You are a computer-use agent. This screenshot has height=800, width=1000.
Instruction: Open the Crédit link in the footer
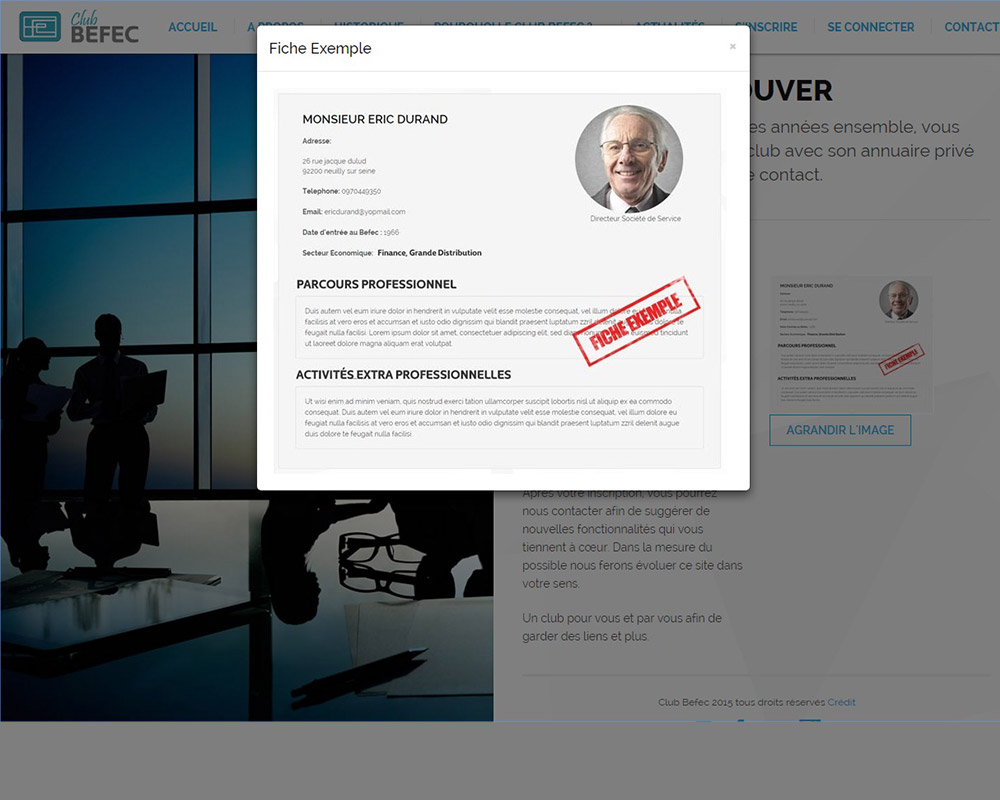(841, 702)
